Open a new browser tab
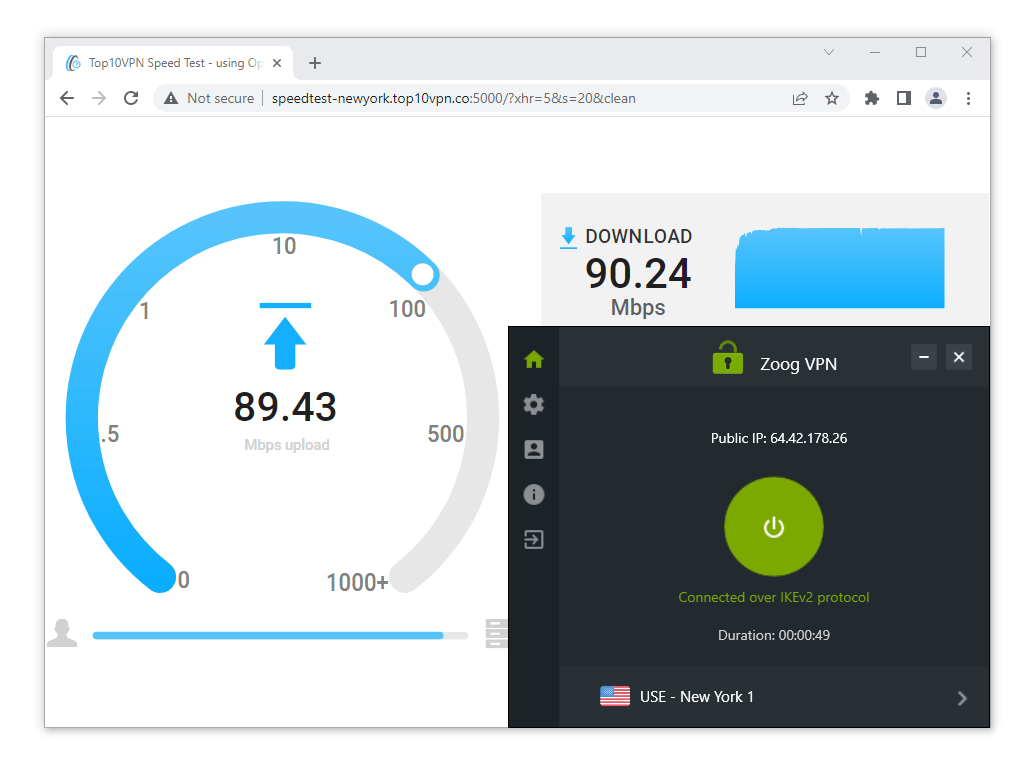 point(315,62)
